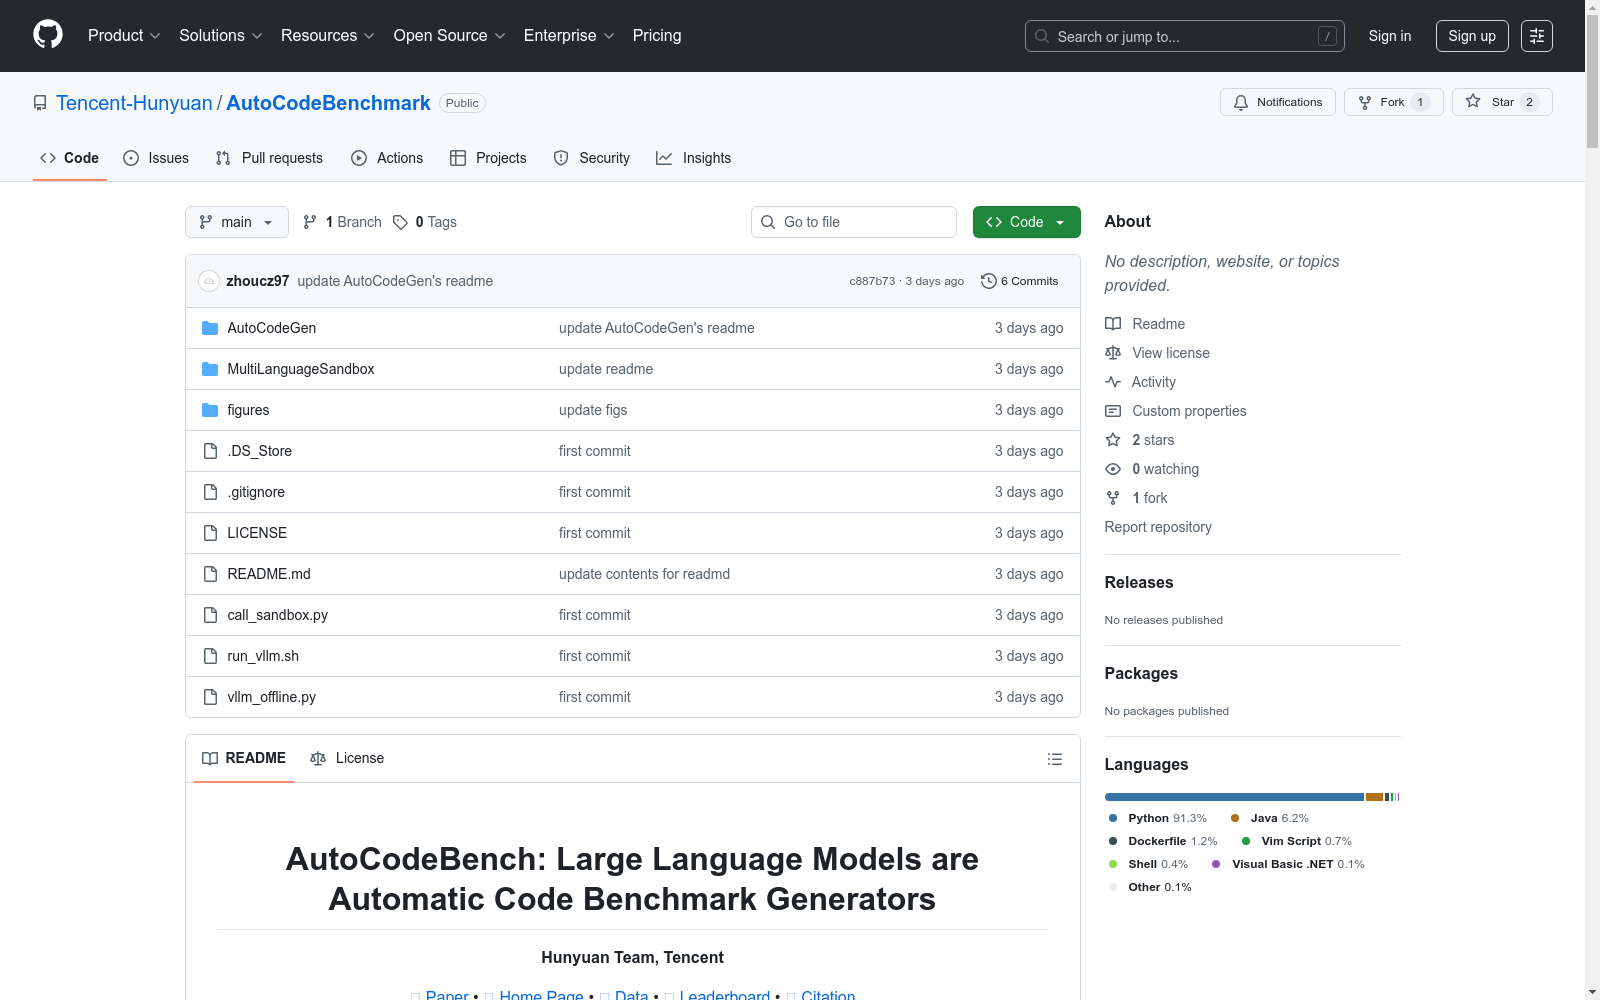Click the commit history clock icon
The width and height of the screenshot is (1600, 1000).
coord(989,281)
